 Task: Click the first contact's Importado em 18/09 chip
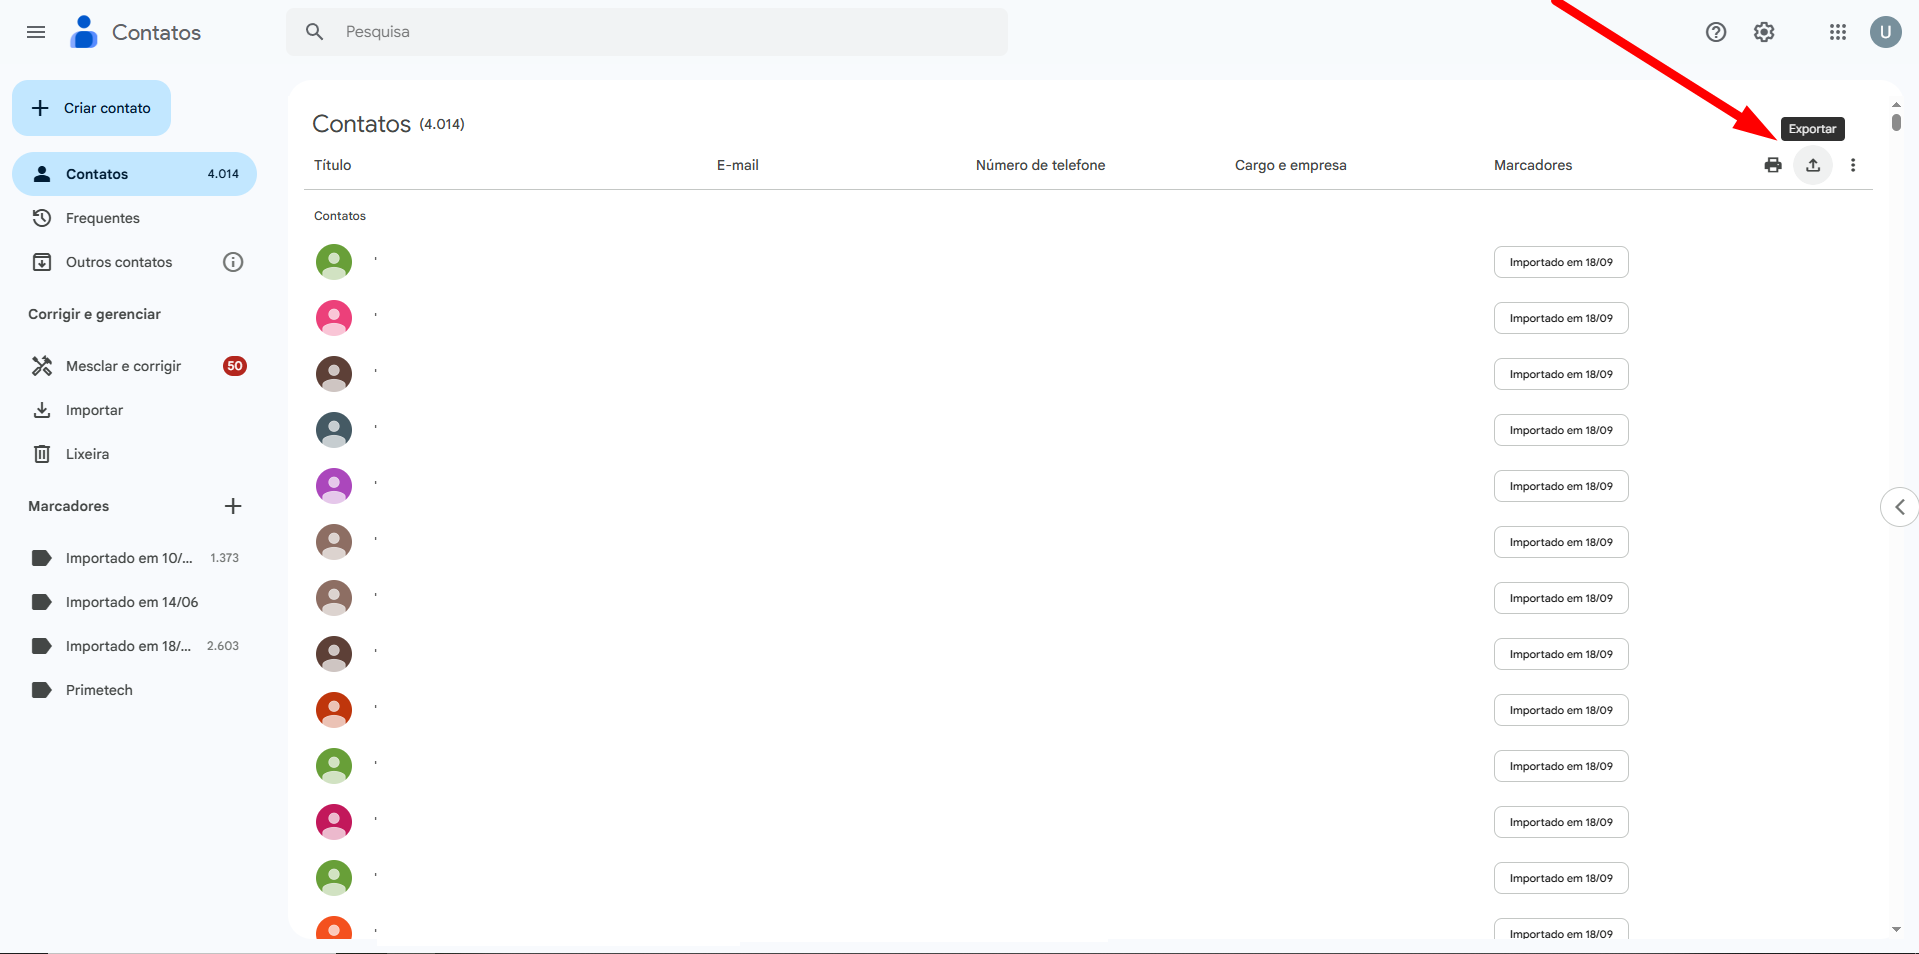click(x=1560, y=262)
